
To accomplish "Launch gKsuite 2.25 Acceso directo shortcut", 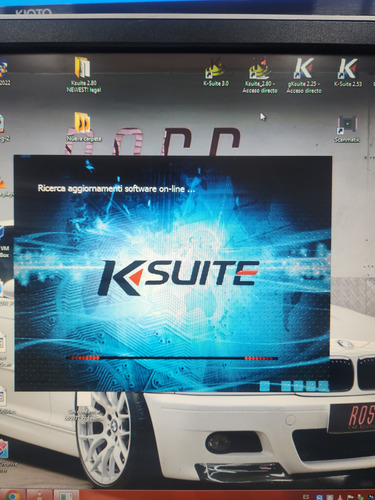I will [304, 75].
